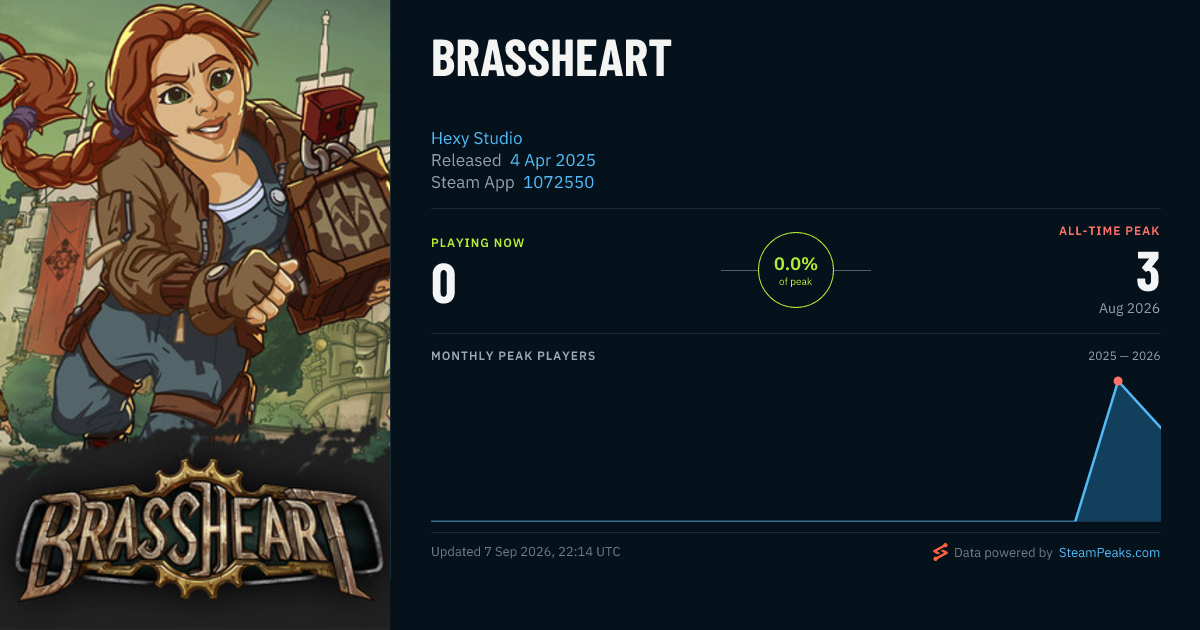Click the All-Time Peak value 3
This screenshot has width=1200, height=630.
pos(1148,272)
